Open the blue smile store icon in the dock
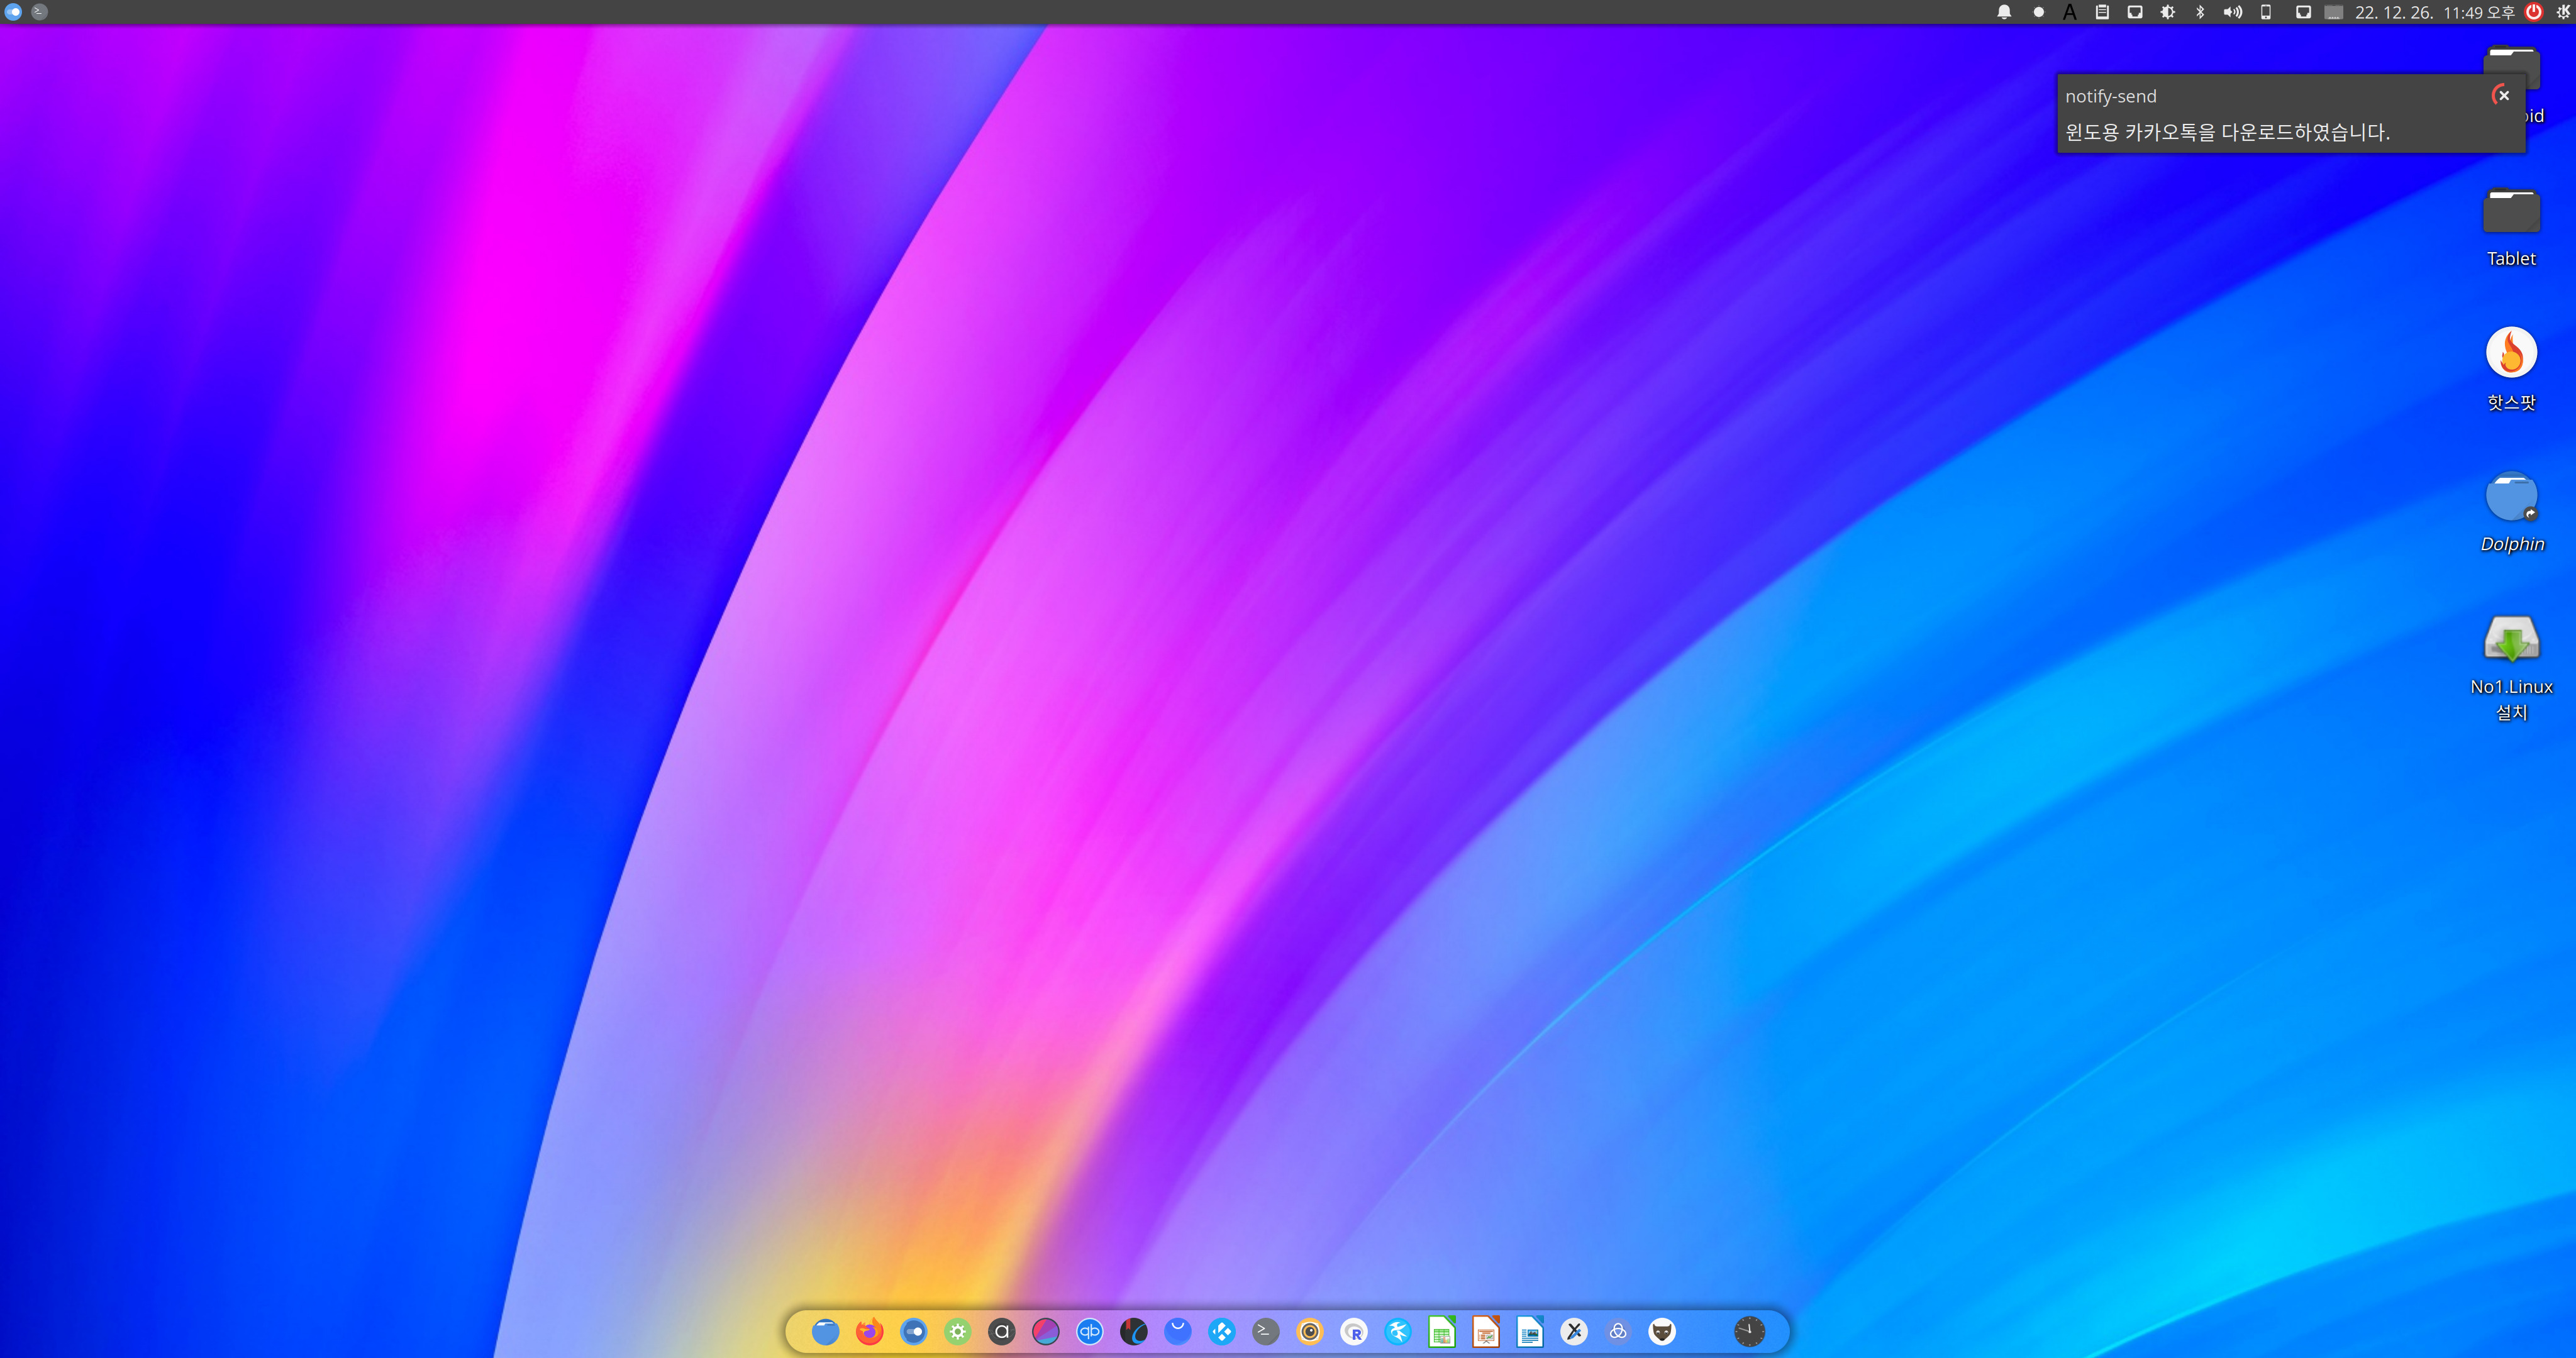This screenshot has height=1358, width=2576. click(1178, 1332)
